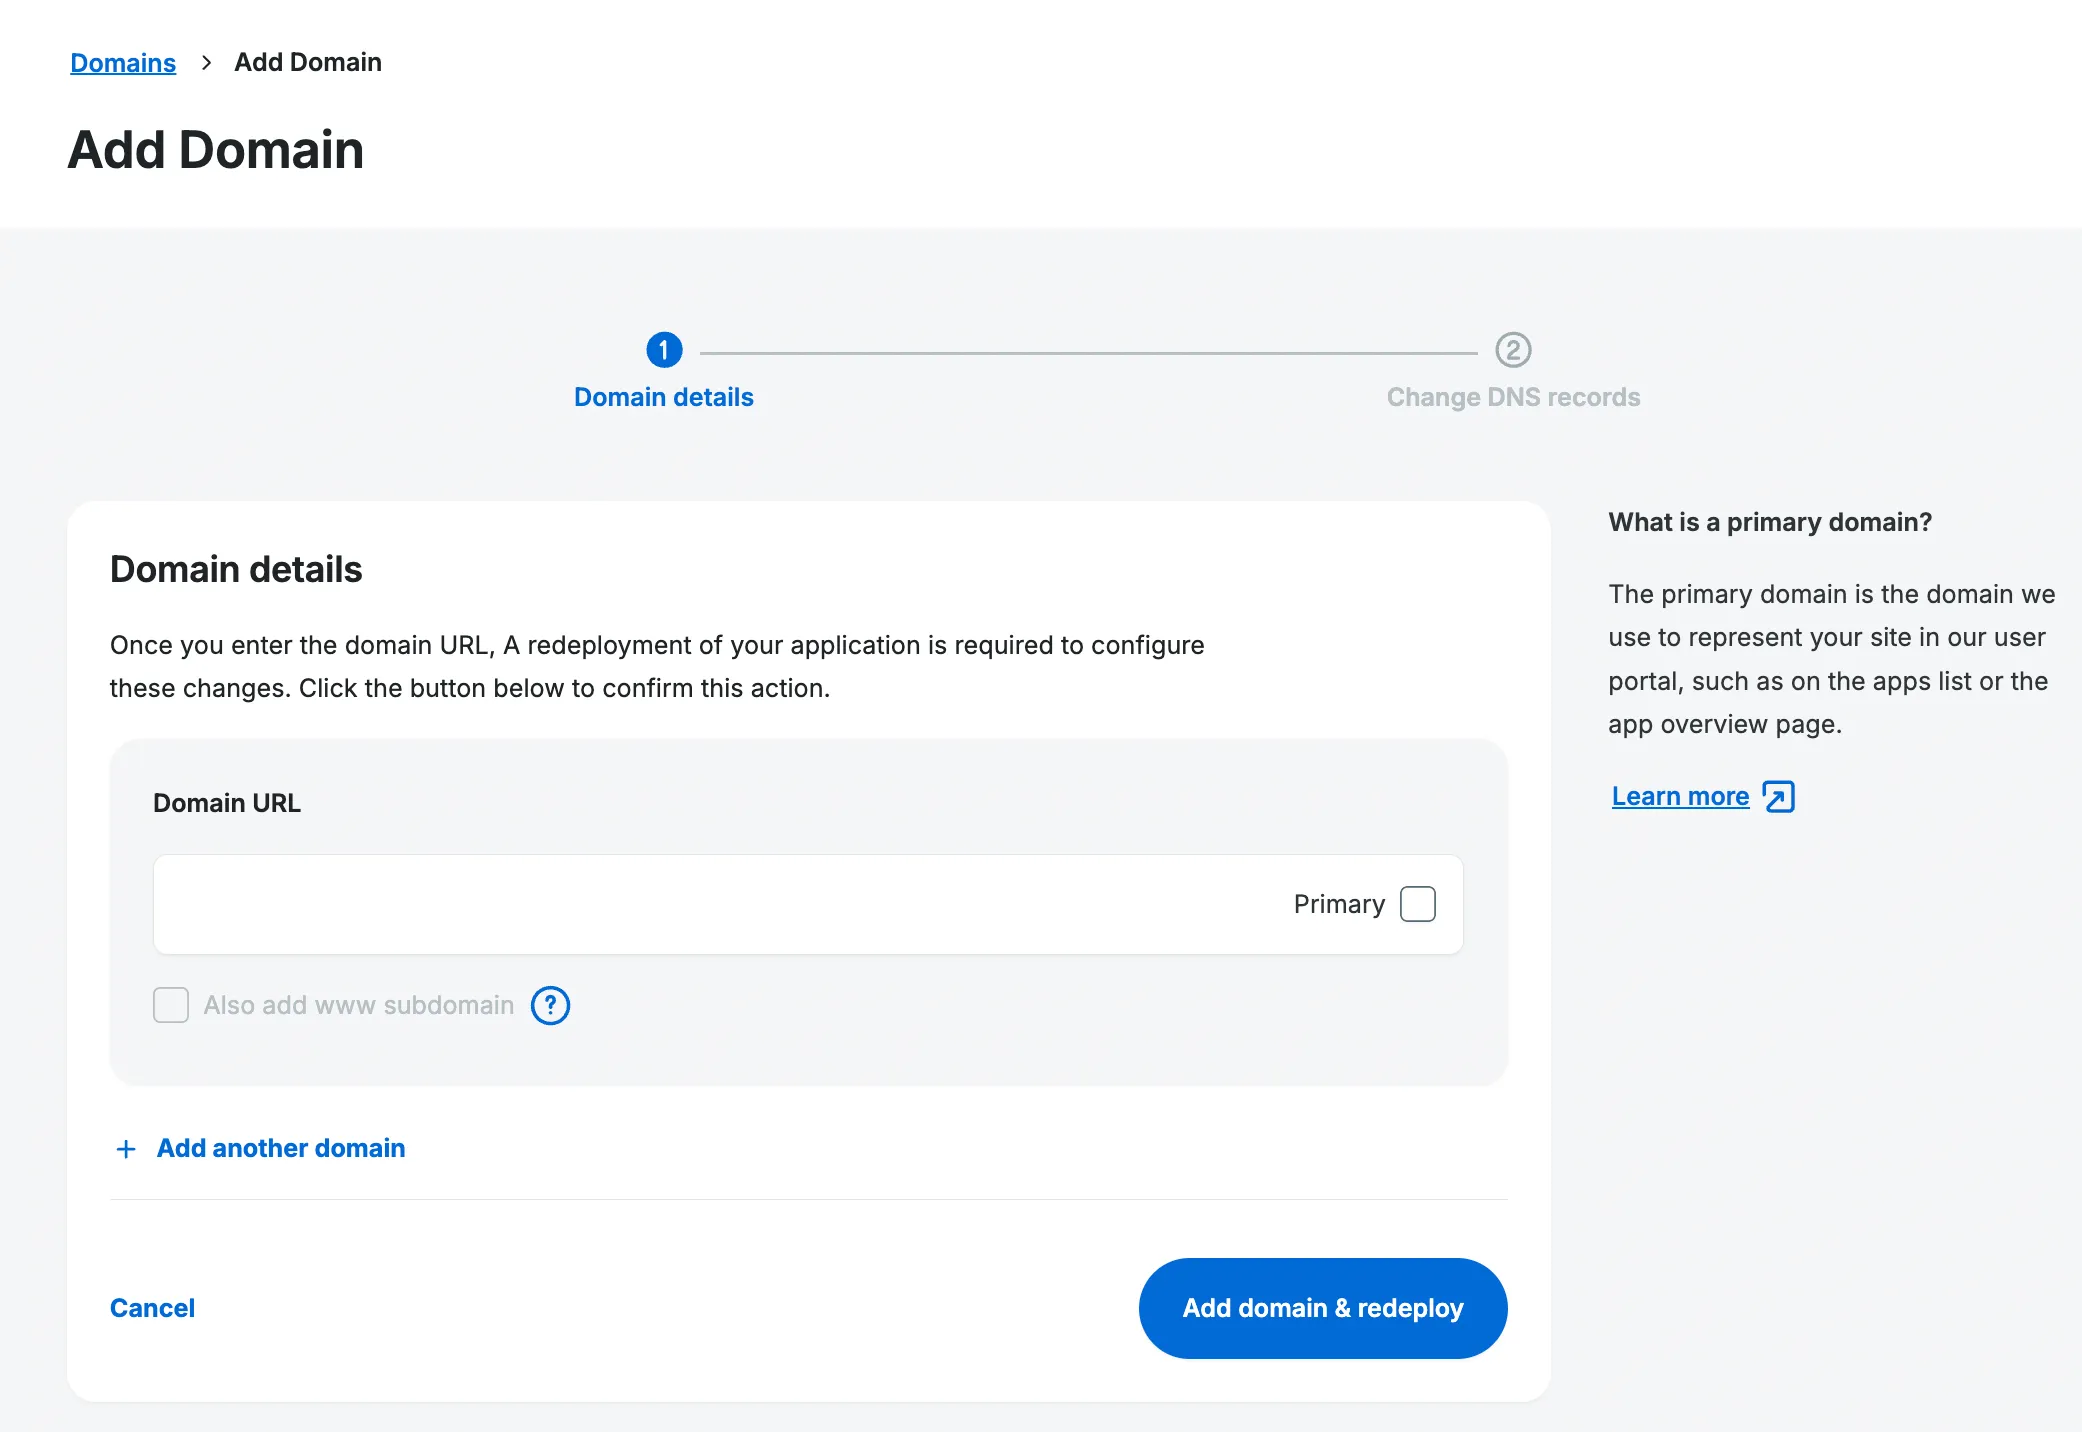Toggle the Primary domain setting off

click(x=1417, y=903)
